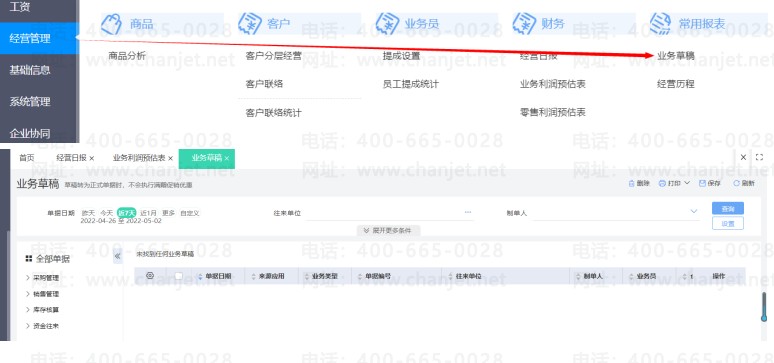Open 客户联络 link
The image size is (774, 363).
pos(264,84)
